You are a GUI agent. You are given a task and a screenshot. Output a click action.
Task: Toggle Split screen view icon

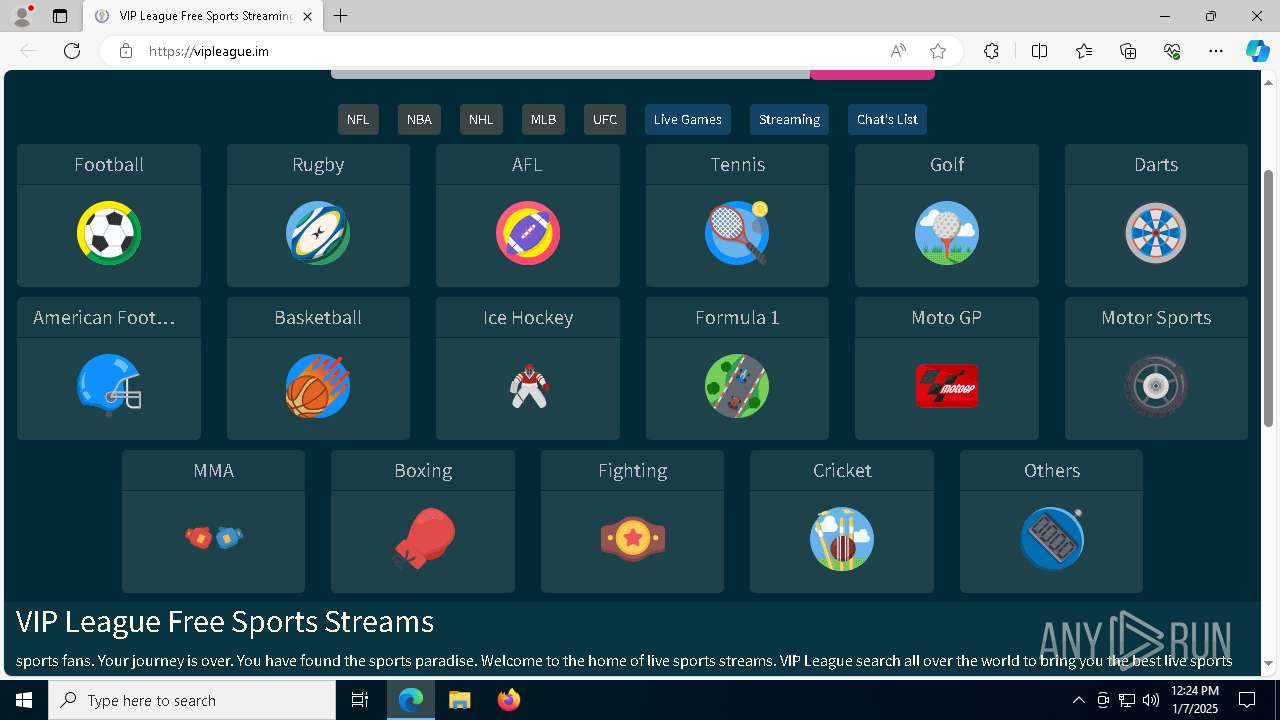coord(1039,51)
